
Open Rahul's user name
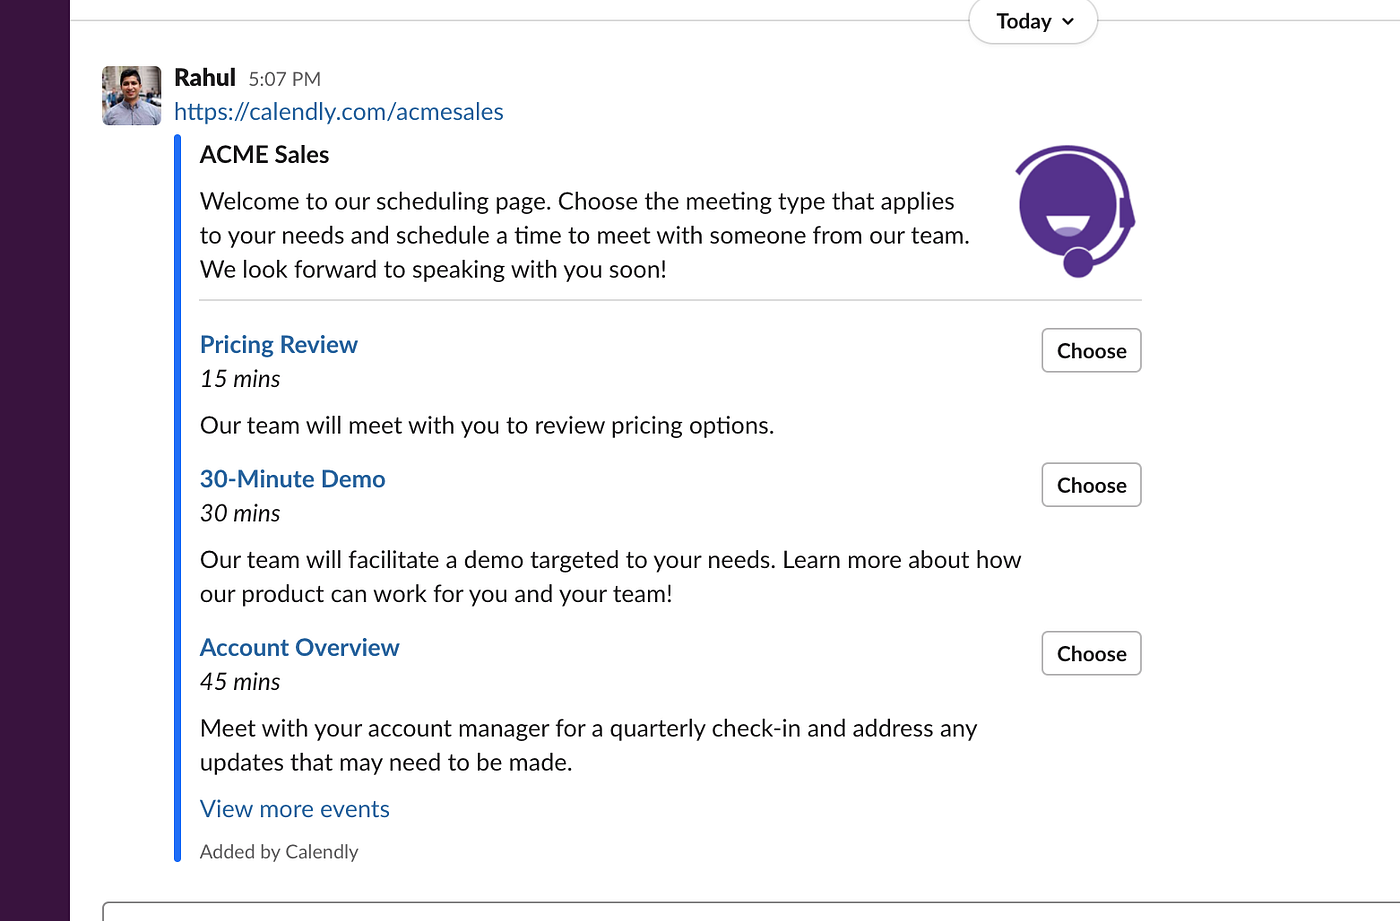tap(205, 78)
